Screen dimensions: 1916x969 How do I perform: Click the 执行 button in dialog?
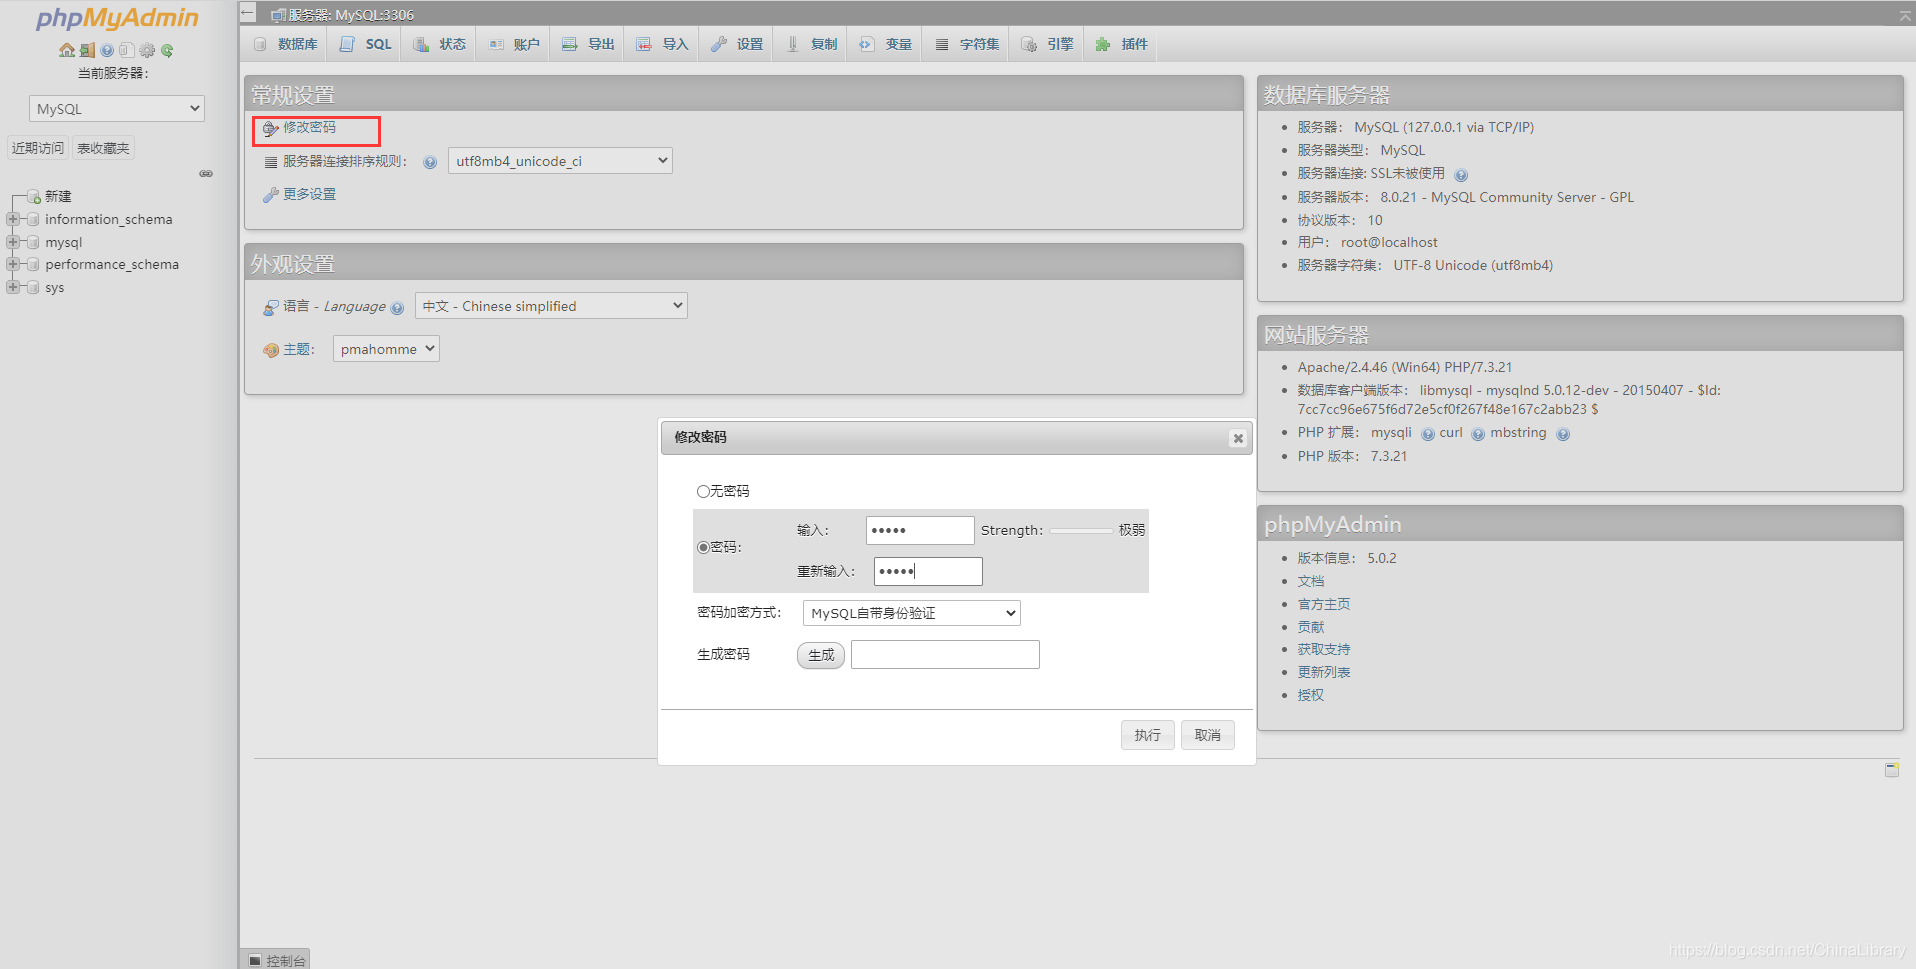(1147, 735)
